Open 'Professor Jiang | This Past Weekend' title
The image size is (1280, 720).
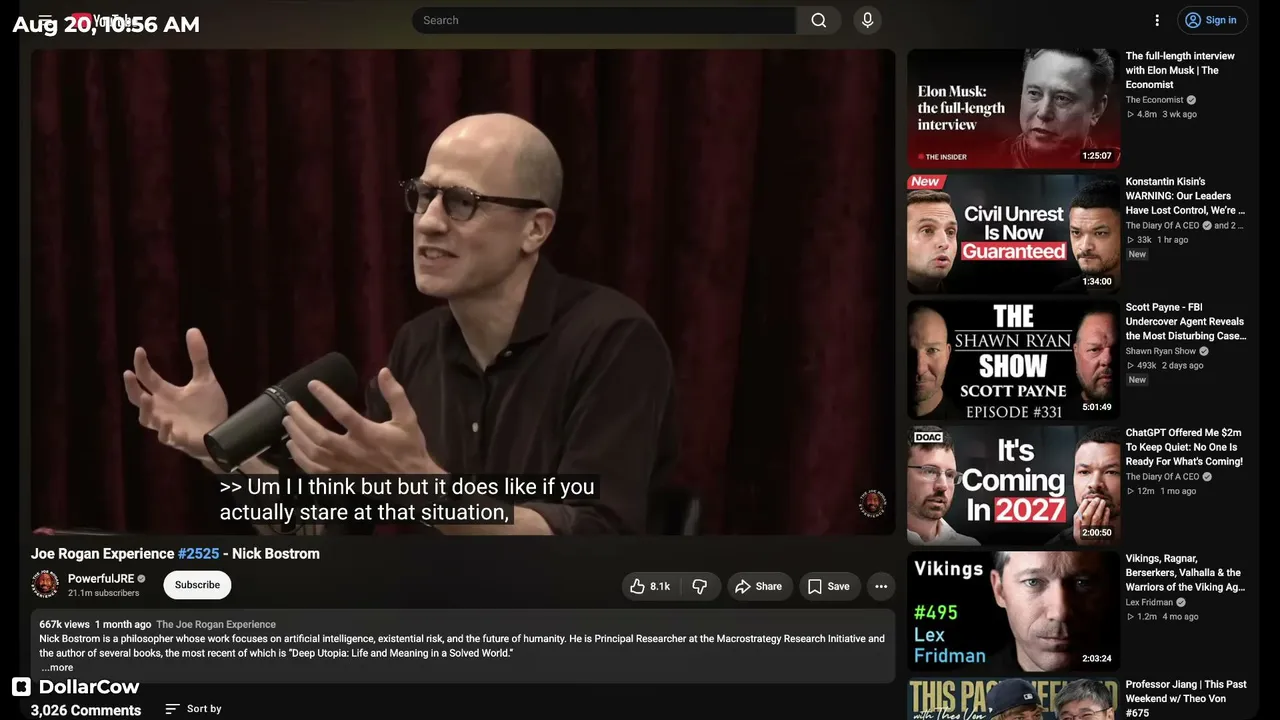(1186, 698)
